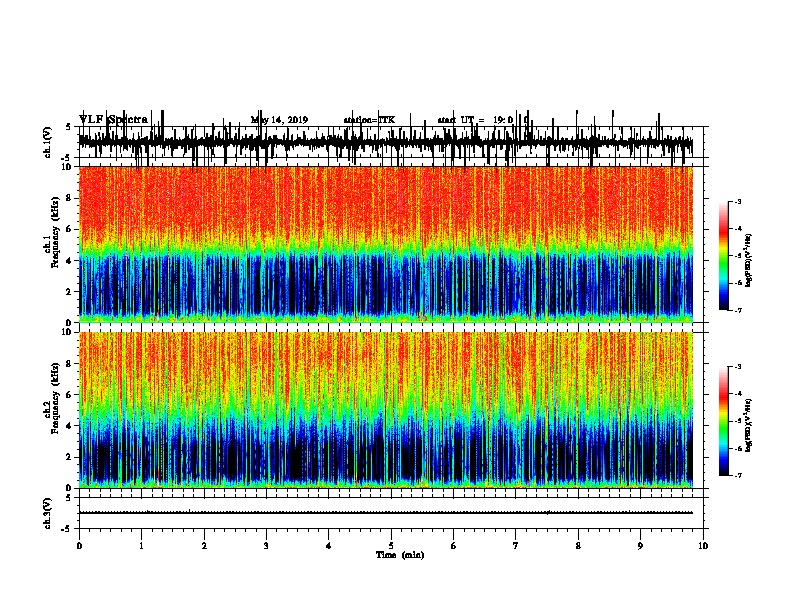Select the ch.1 color bar log(PSD) label

pyautogui.click(x=748, y=260)
